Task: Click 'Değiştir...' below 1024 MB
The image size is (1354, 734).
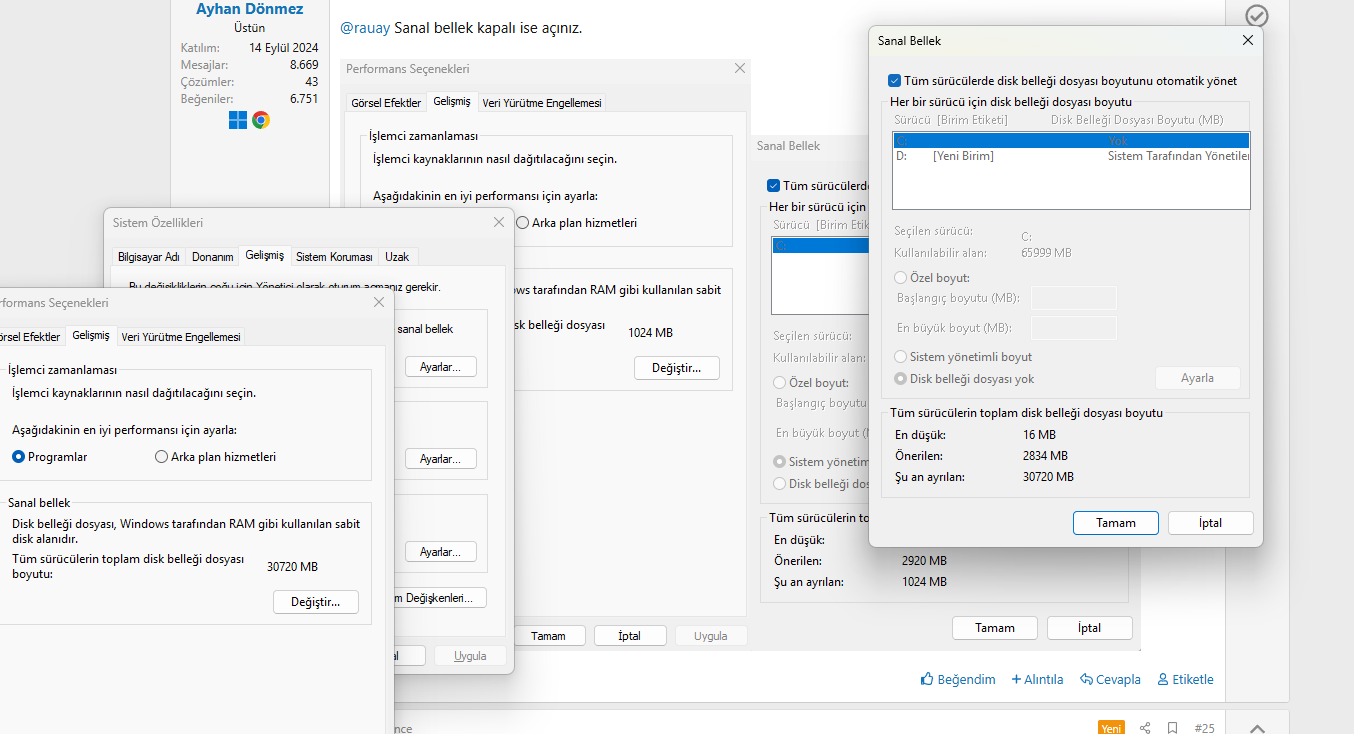Action: tap(676, 368)
